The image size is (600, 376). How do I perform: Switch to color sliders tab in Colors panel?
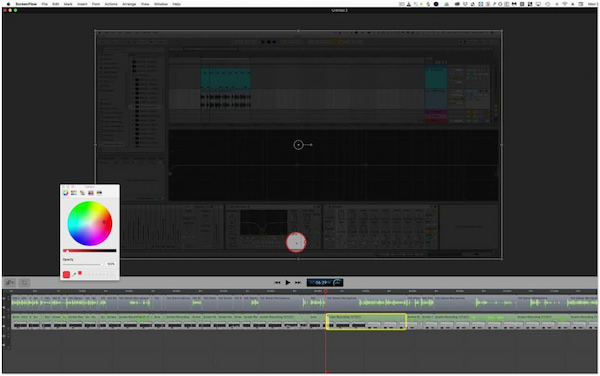(x=74, y=193)
